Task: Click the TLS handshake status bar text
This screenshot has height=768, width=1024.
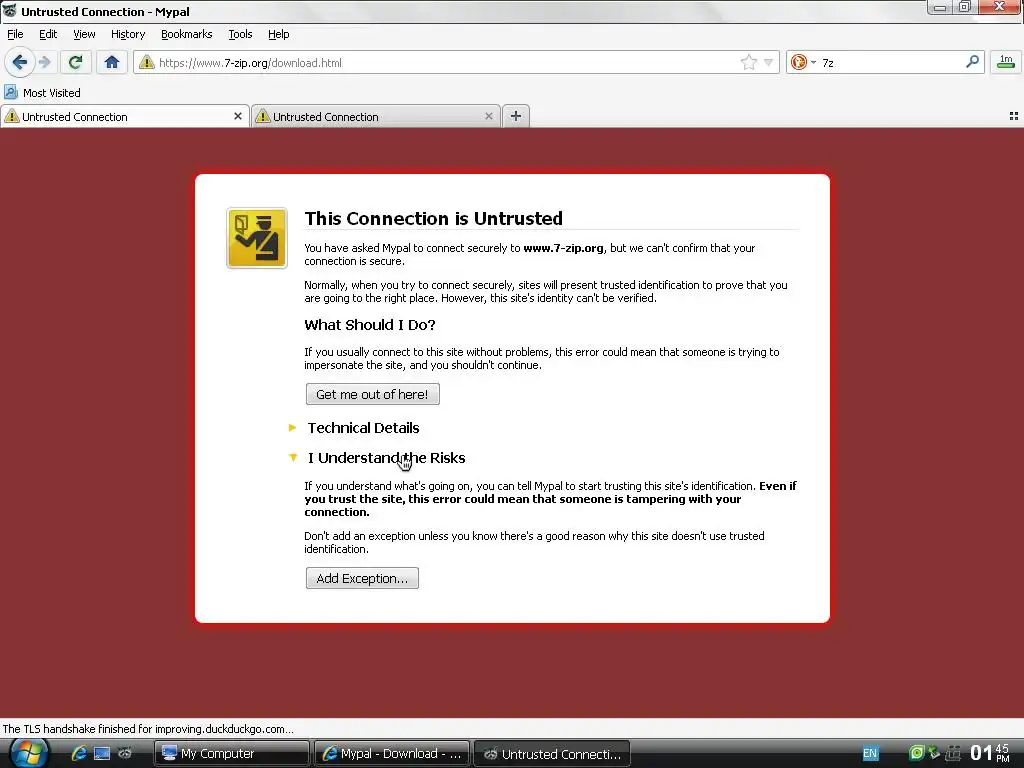Action: click(148, 729)
